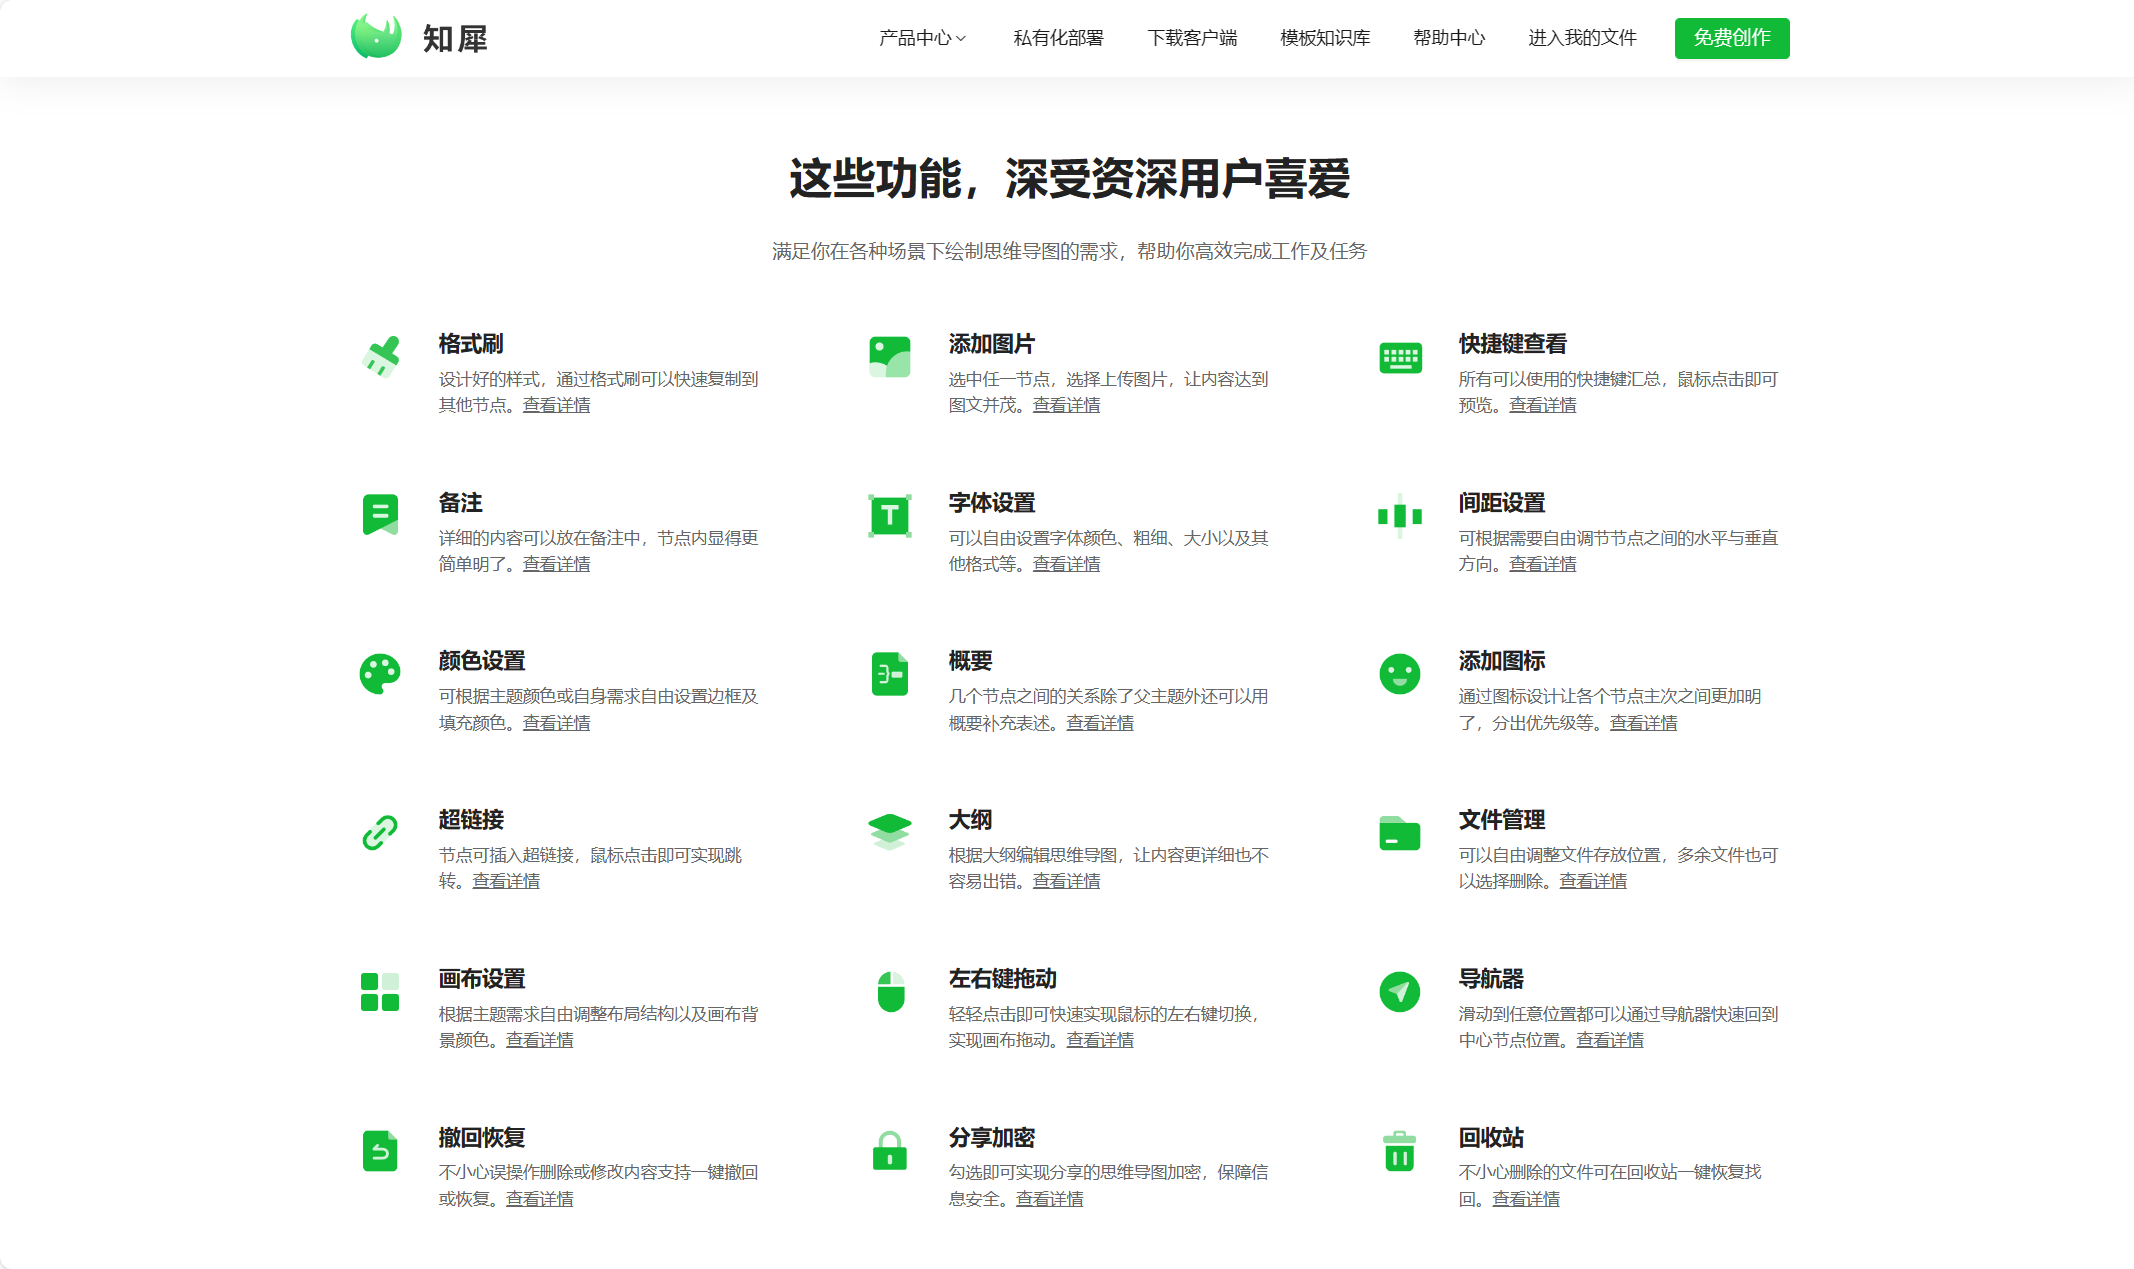Click the 分享加密 feature title
Screen dimensions: 2134x1269
pos(992,1138)
